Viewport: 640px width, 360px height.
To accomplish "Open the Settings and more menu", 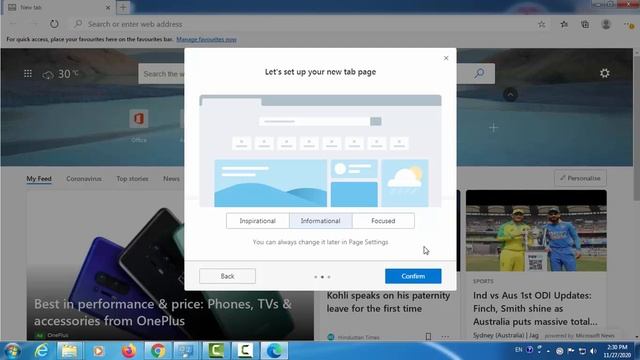I will click(629, 24).
